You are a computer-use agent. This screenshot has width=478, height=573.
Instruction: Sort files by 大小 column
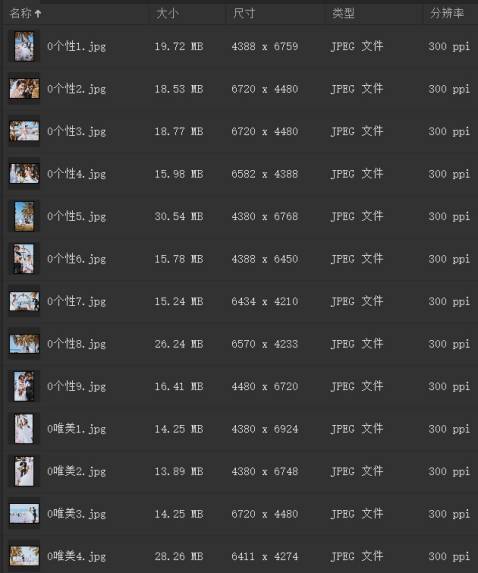pos(167,14)
